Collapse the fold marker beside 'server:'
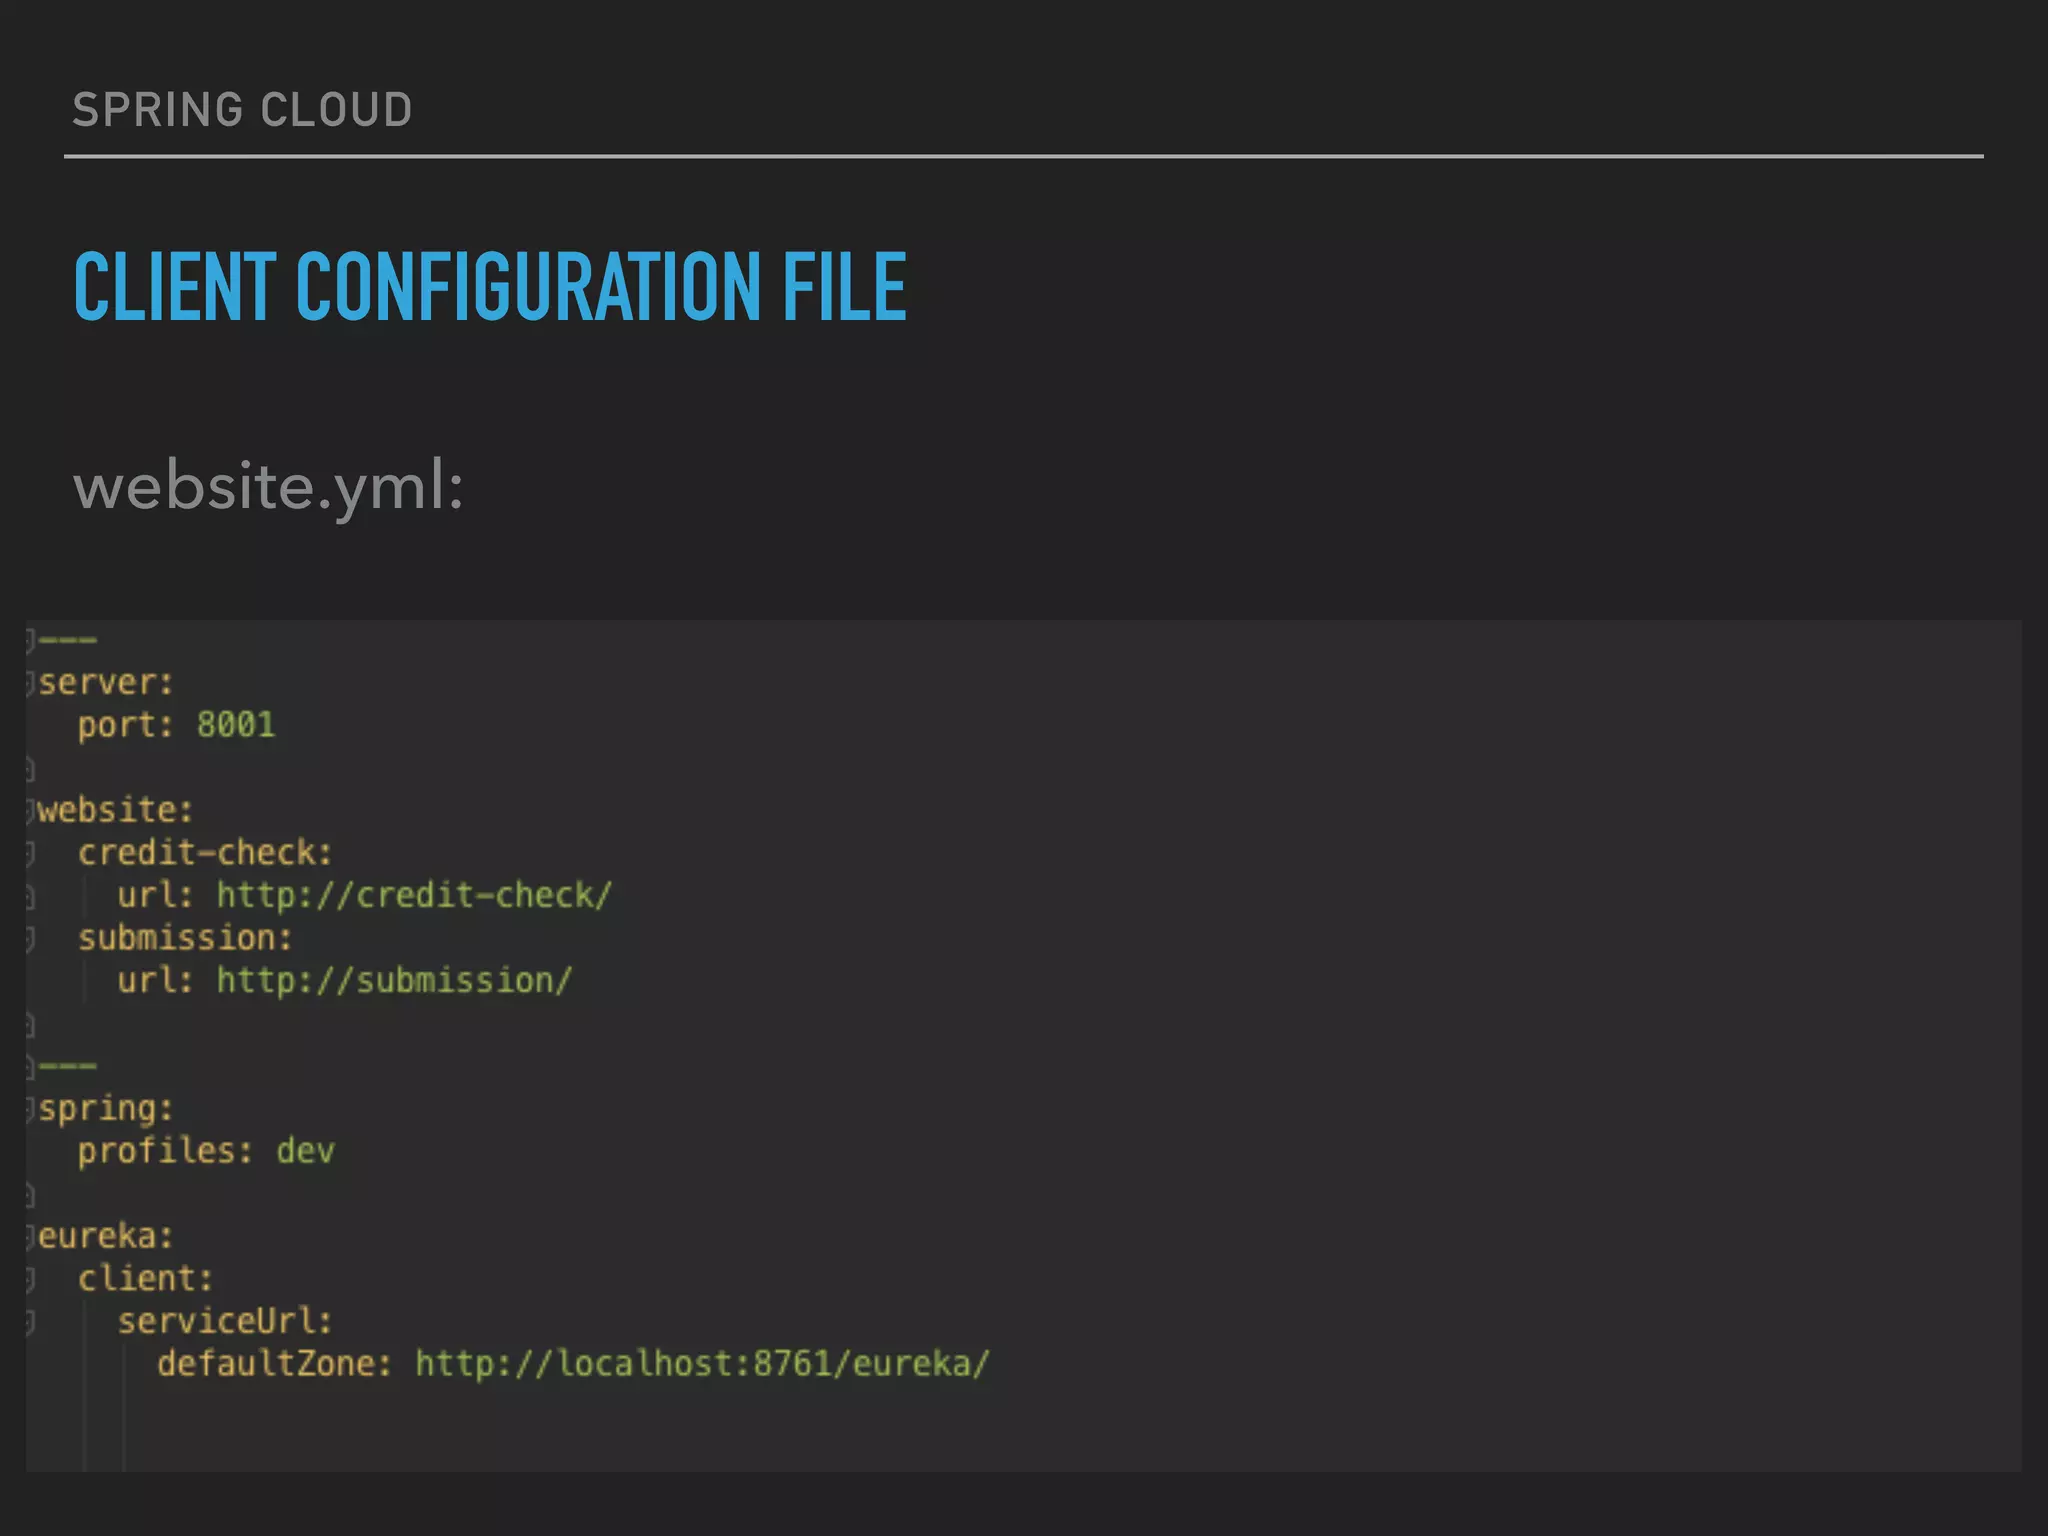Viewport: 2048px width, 1536px height. click(31, 683)
